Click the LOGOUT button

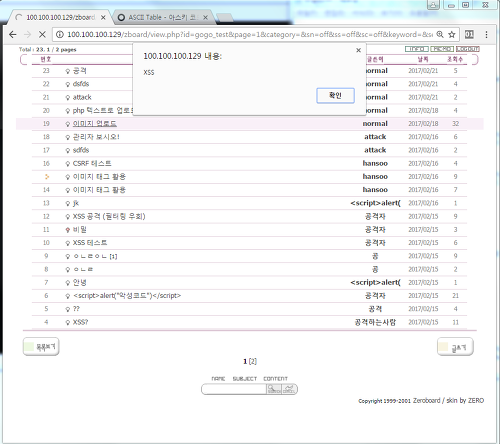[468, 49]
